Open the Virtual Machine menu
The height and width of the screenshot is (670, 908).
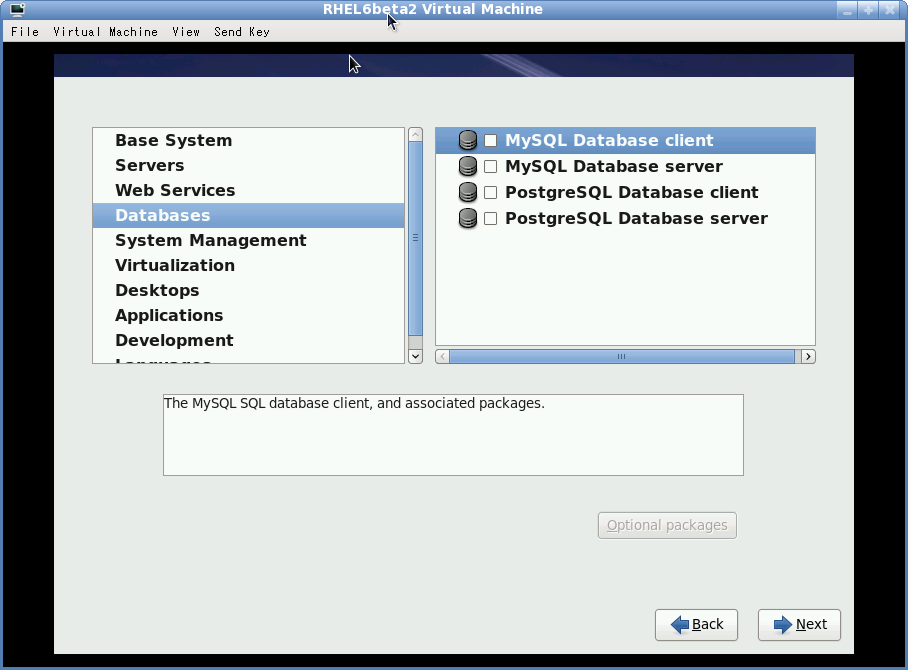click(x=105, y=32)
